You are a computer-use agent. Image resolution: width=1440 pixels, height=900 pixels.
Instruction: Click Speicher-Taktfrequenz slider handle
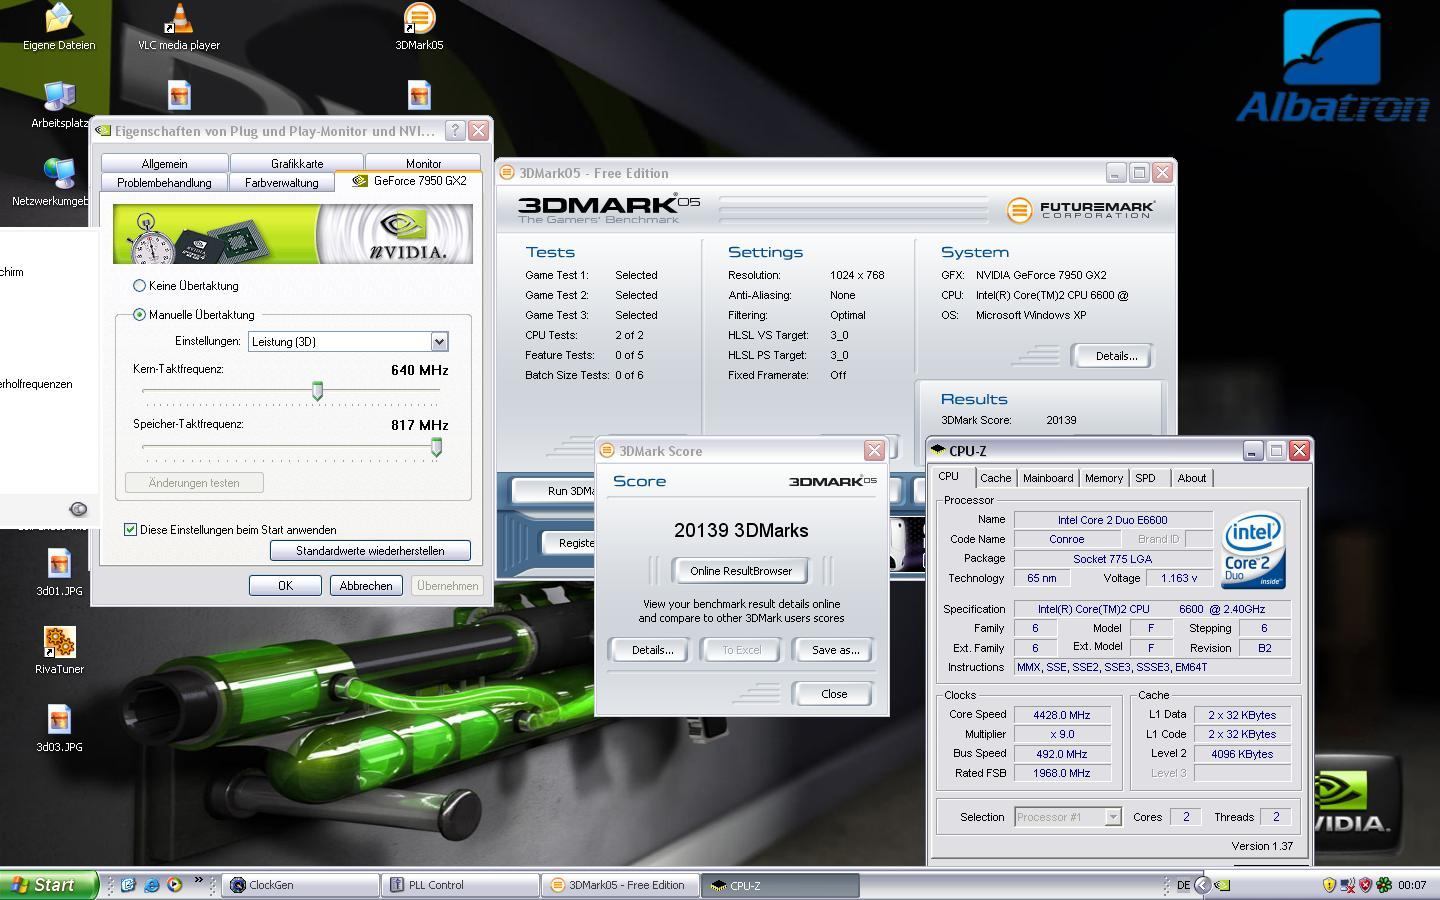tap(436, 447)
